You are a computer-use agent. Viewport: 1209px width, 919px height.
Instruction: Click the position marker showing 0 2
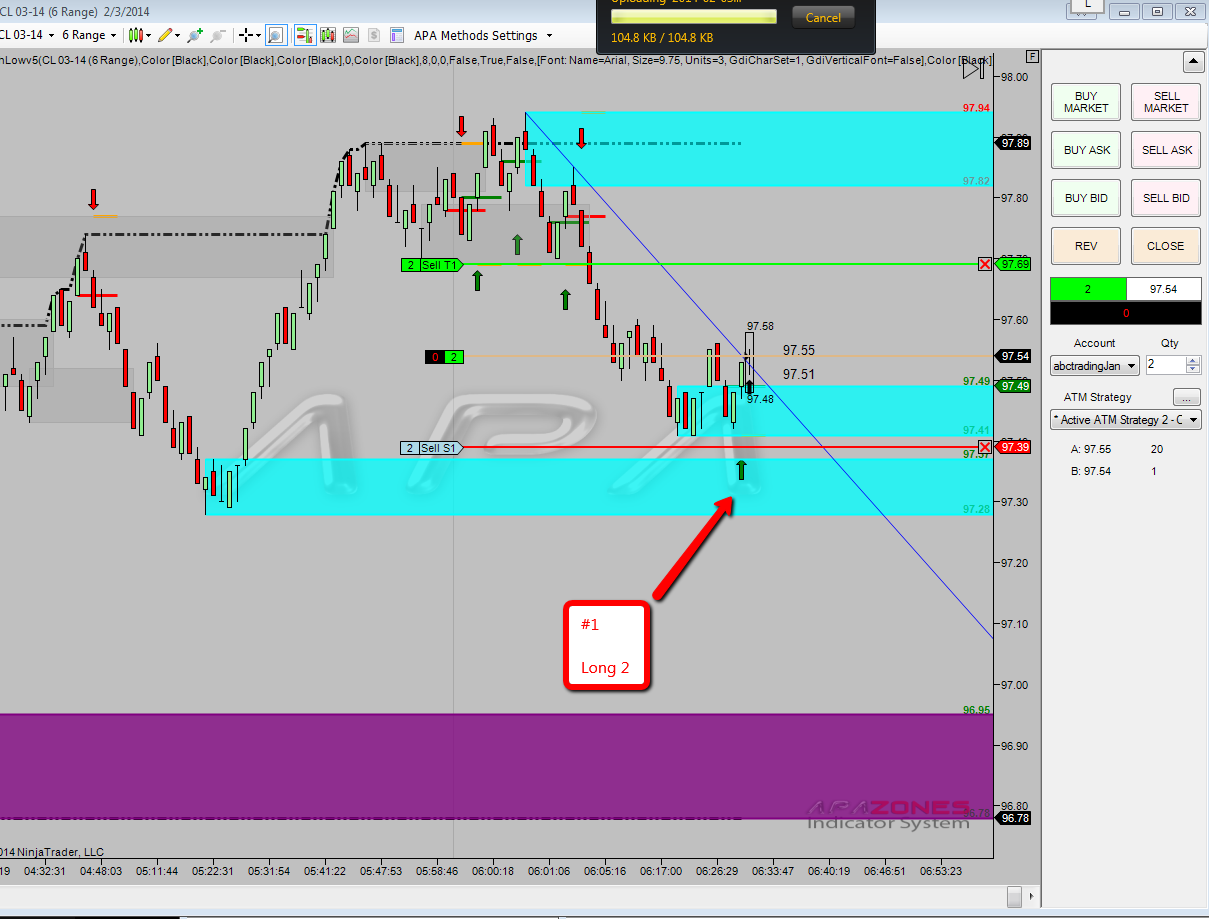pos(445,357)
